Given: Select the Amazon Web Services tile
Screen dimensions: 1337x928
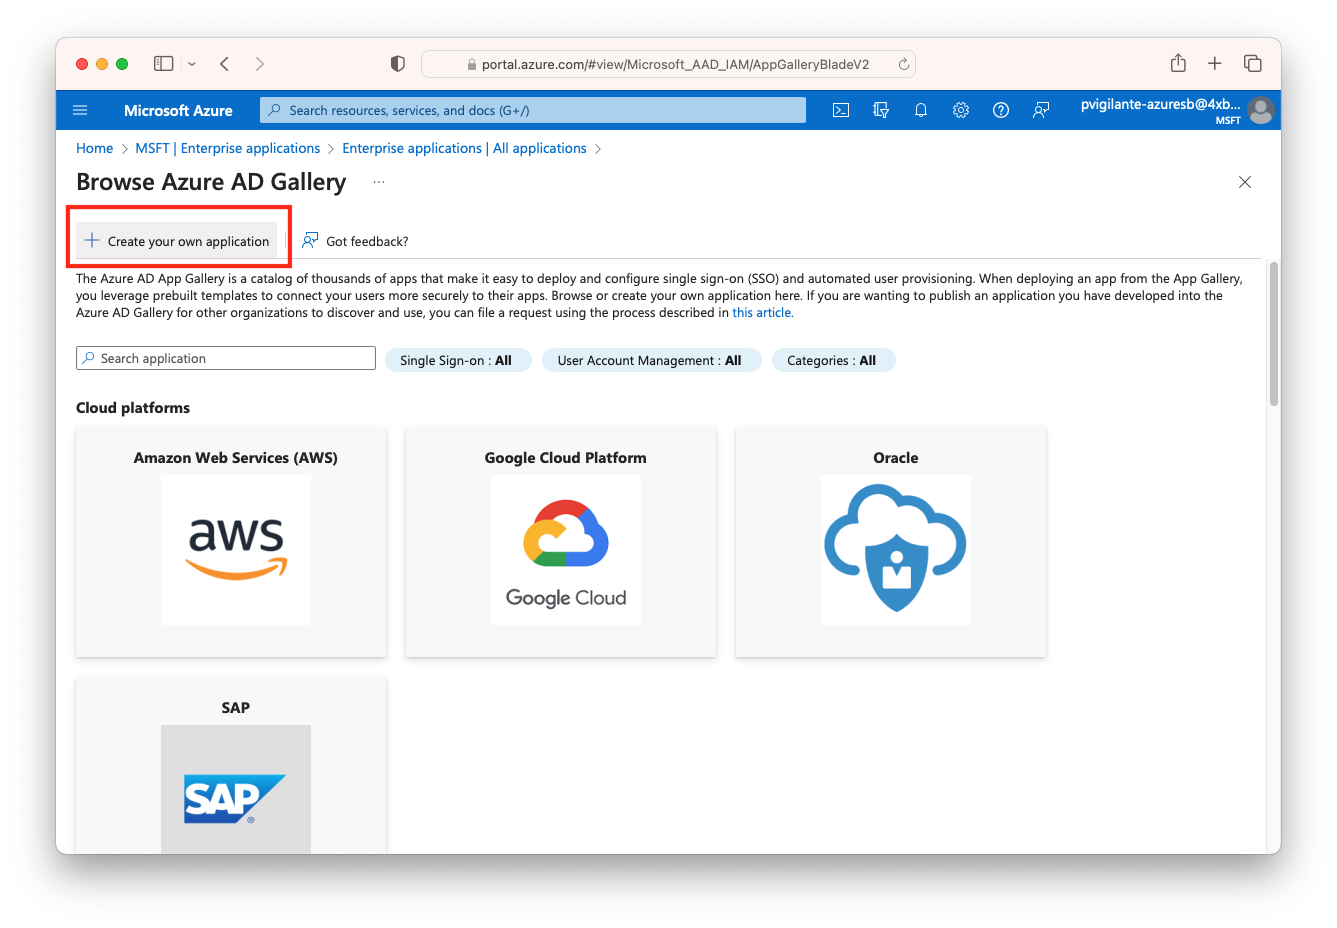Looking at the screenshot, I should pyautogui.click(x=230, y=542).
